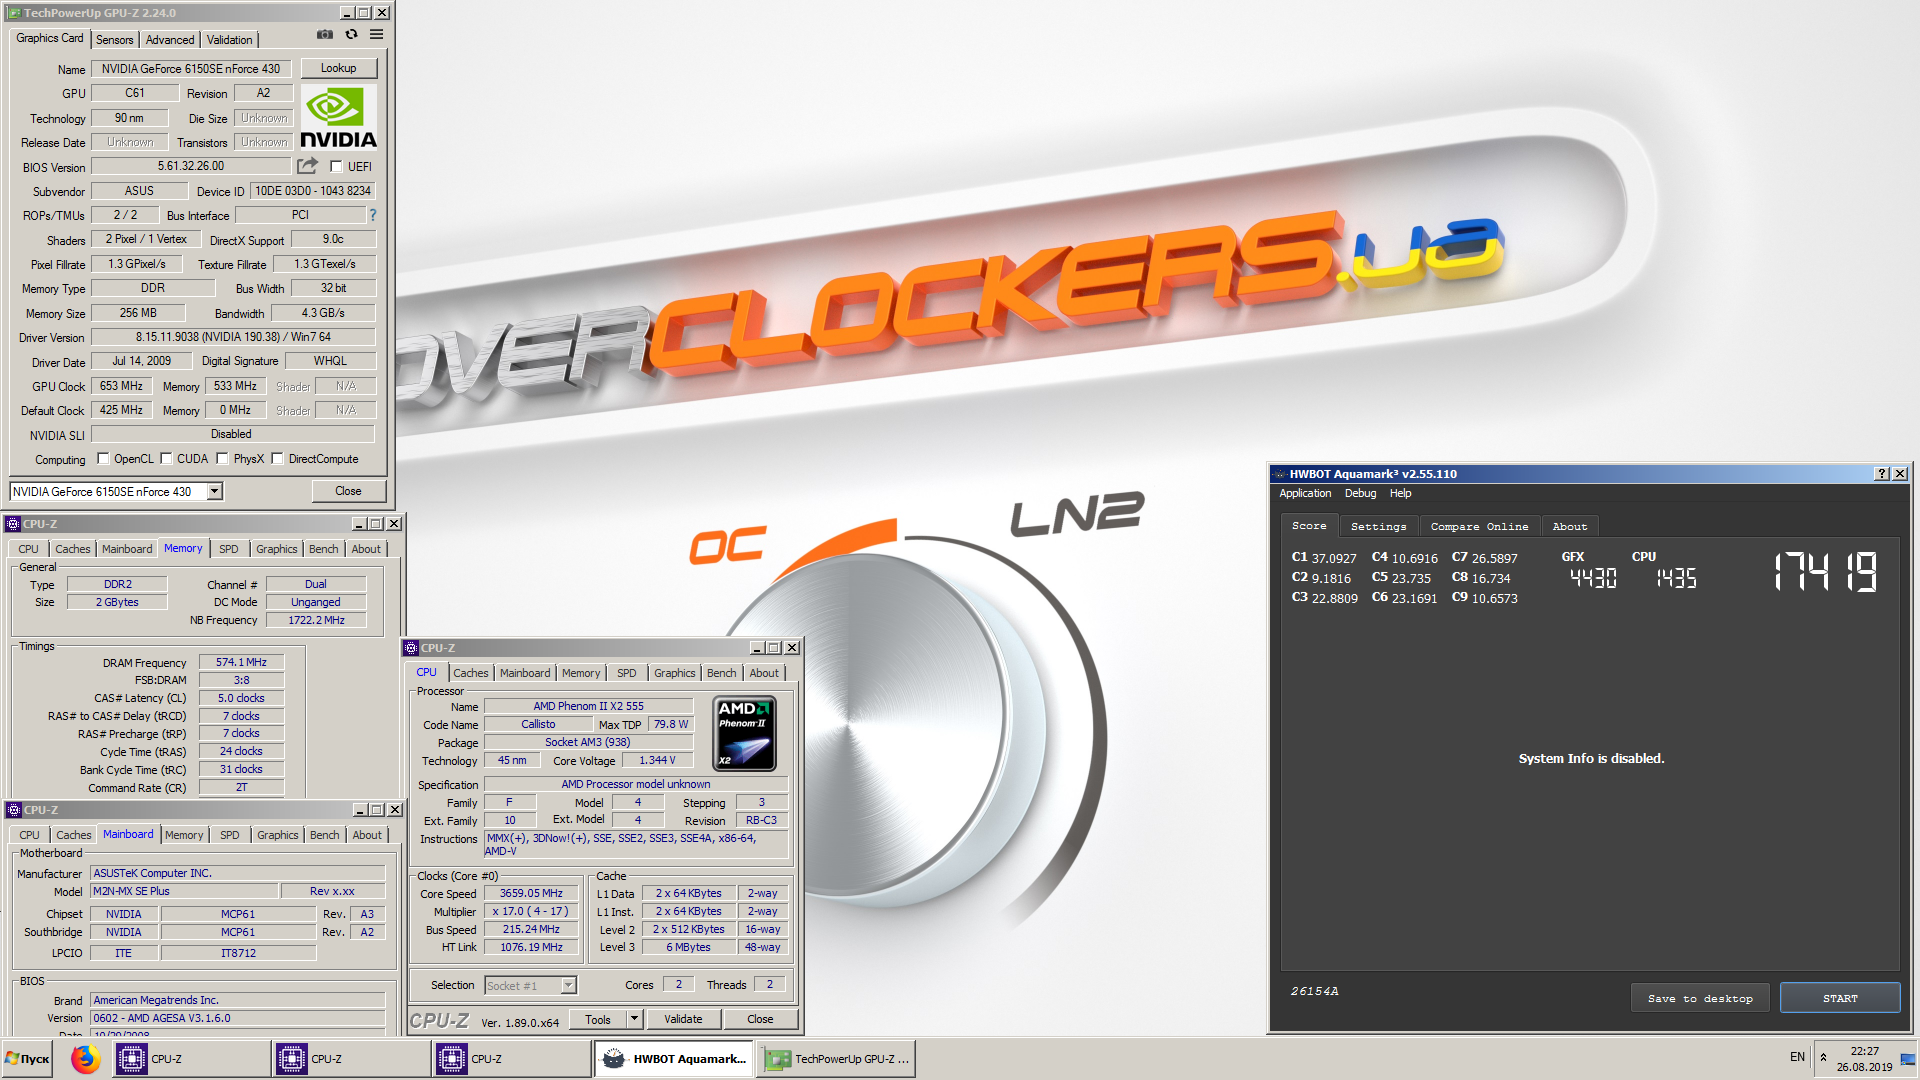The width and height of the screenshot is (1920, 1080).
Task: Click the Validate button in CPU-Z
Action: pos(683,1019)
